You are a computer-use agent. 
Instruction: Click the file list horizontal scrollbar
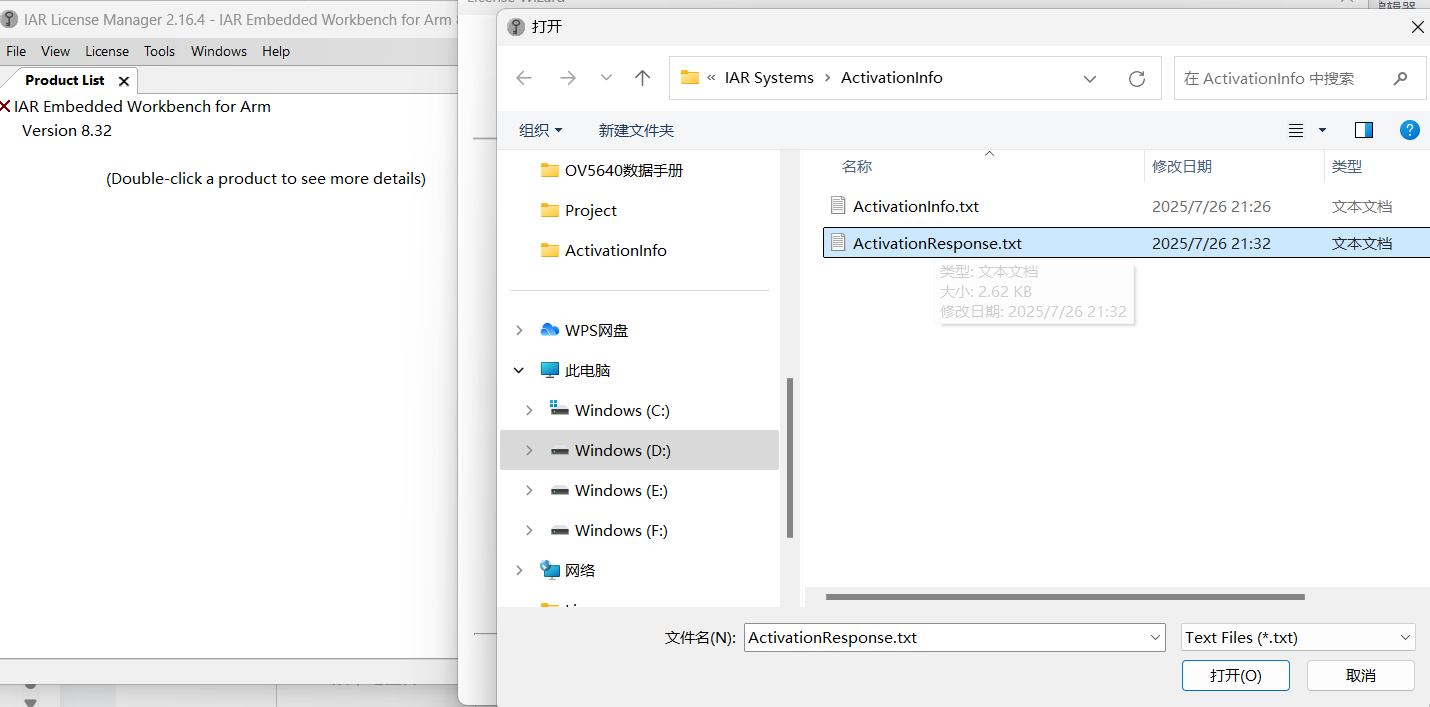pos(1065,597)
